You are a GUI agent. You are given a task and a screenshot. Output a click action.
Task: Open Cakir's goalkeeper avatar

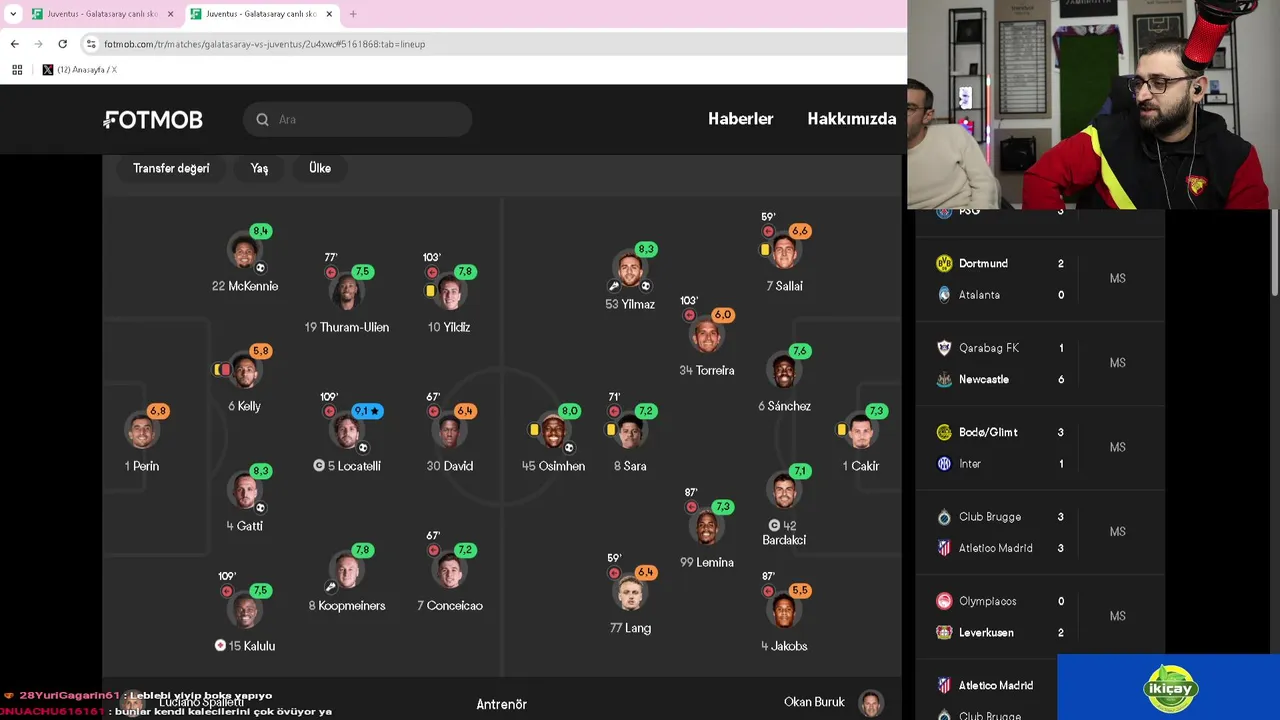pyautogui.click(x=861, y=432)
